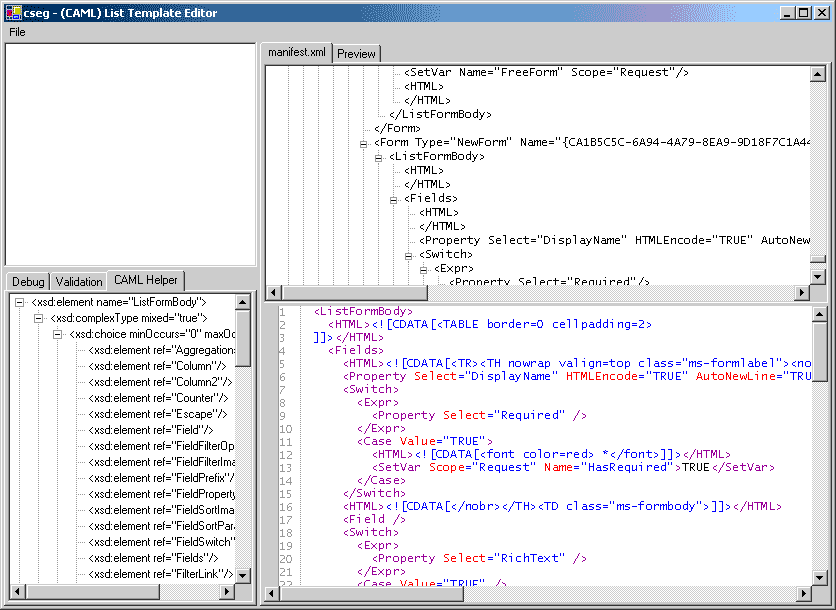836x610 pixels.
Task: Select the Property Select="DisplayName" tree node
Action: (x=614, y=240)
